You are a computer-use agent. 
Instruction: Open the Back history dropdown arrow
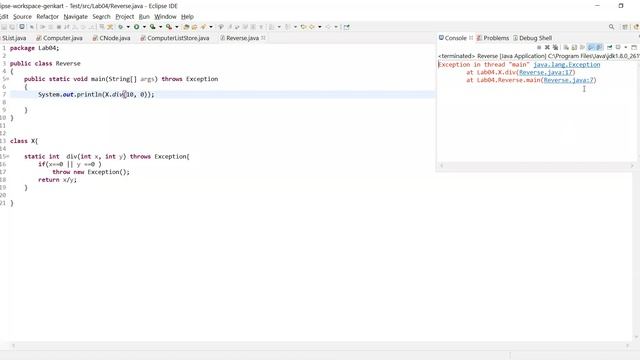pos(320,27)
